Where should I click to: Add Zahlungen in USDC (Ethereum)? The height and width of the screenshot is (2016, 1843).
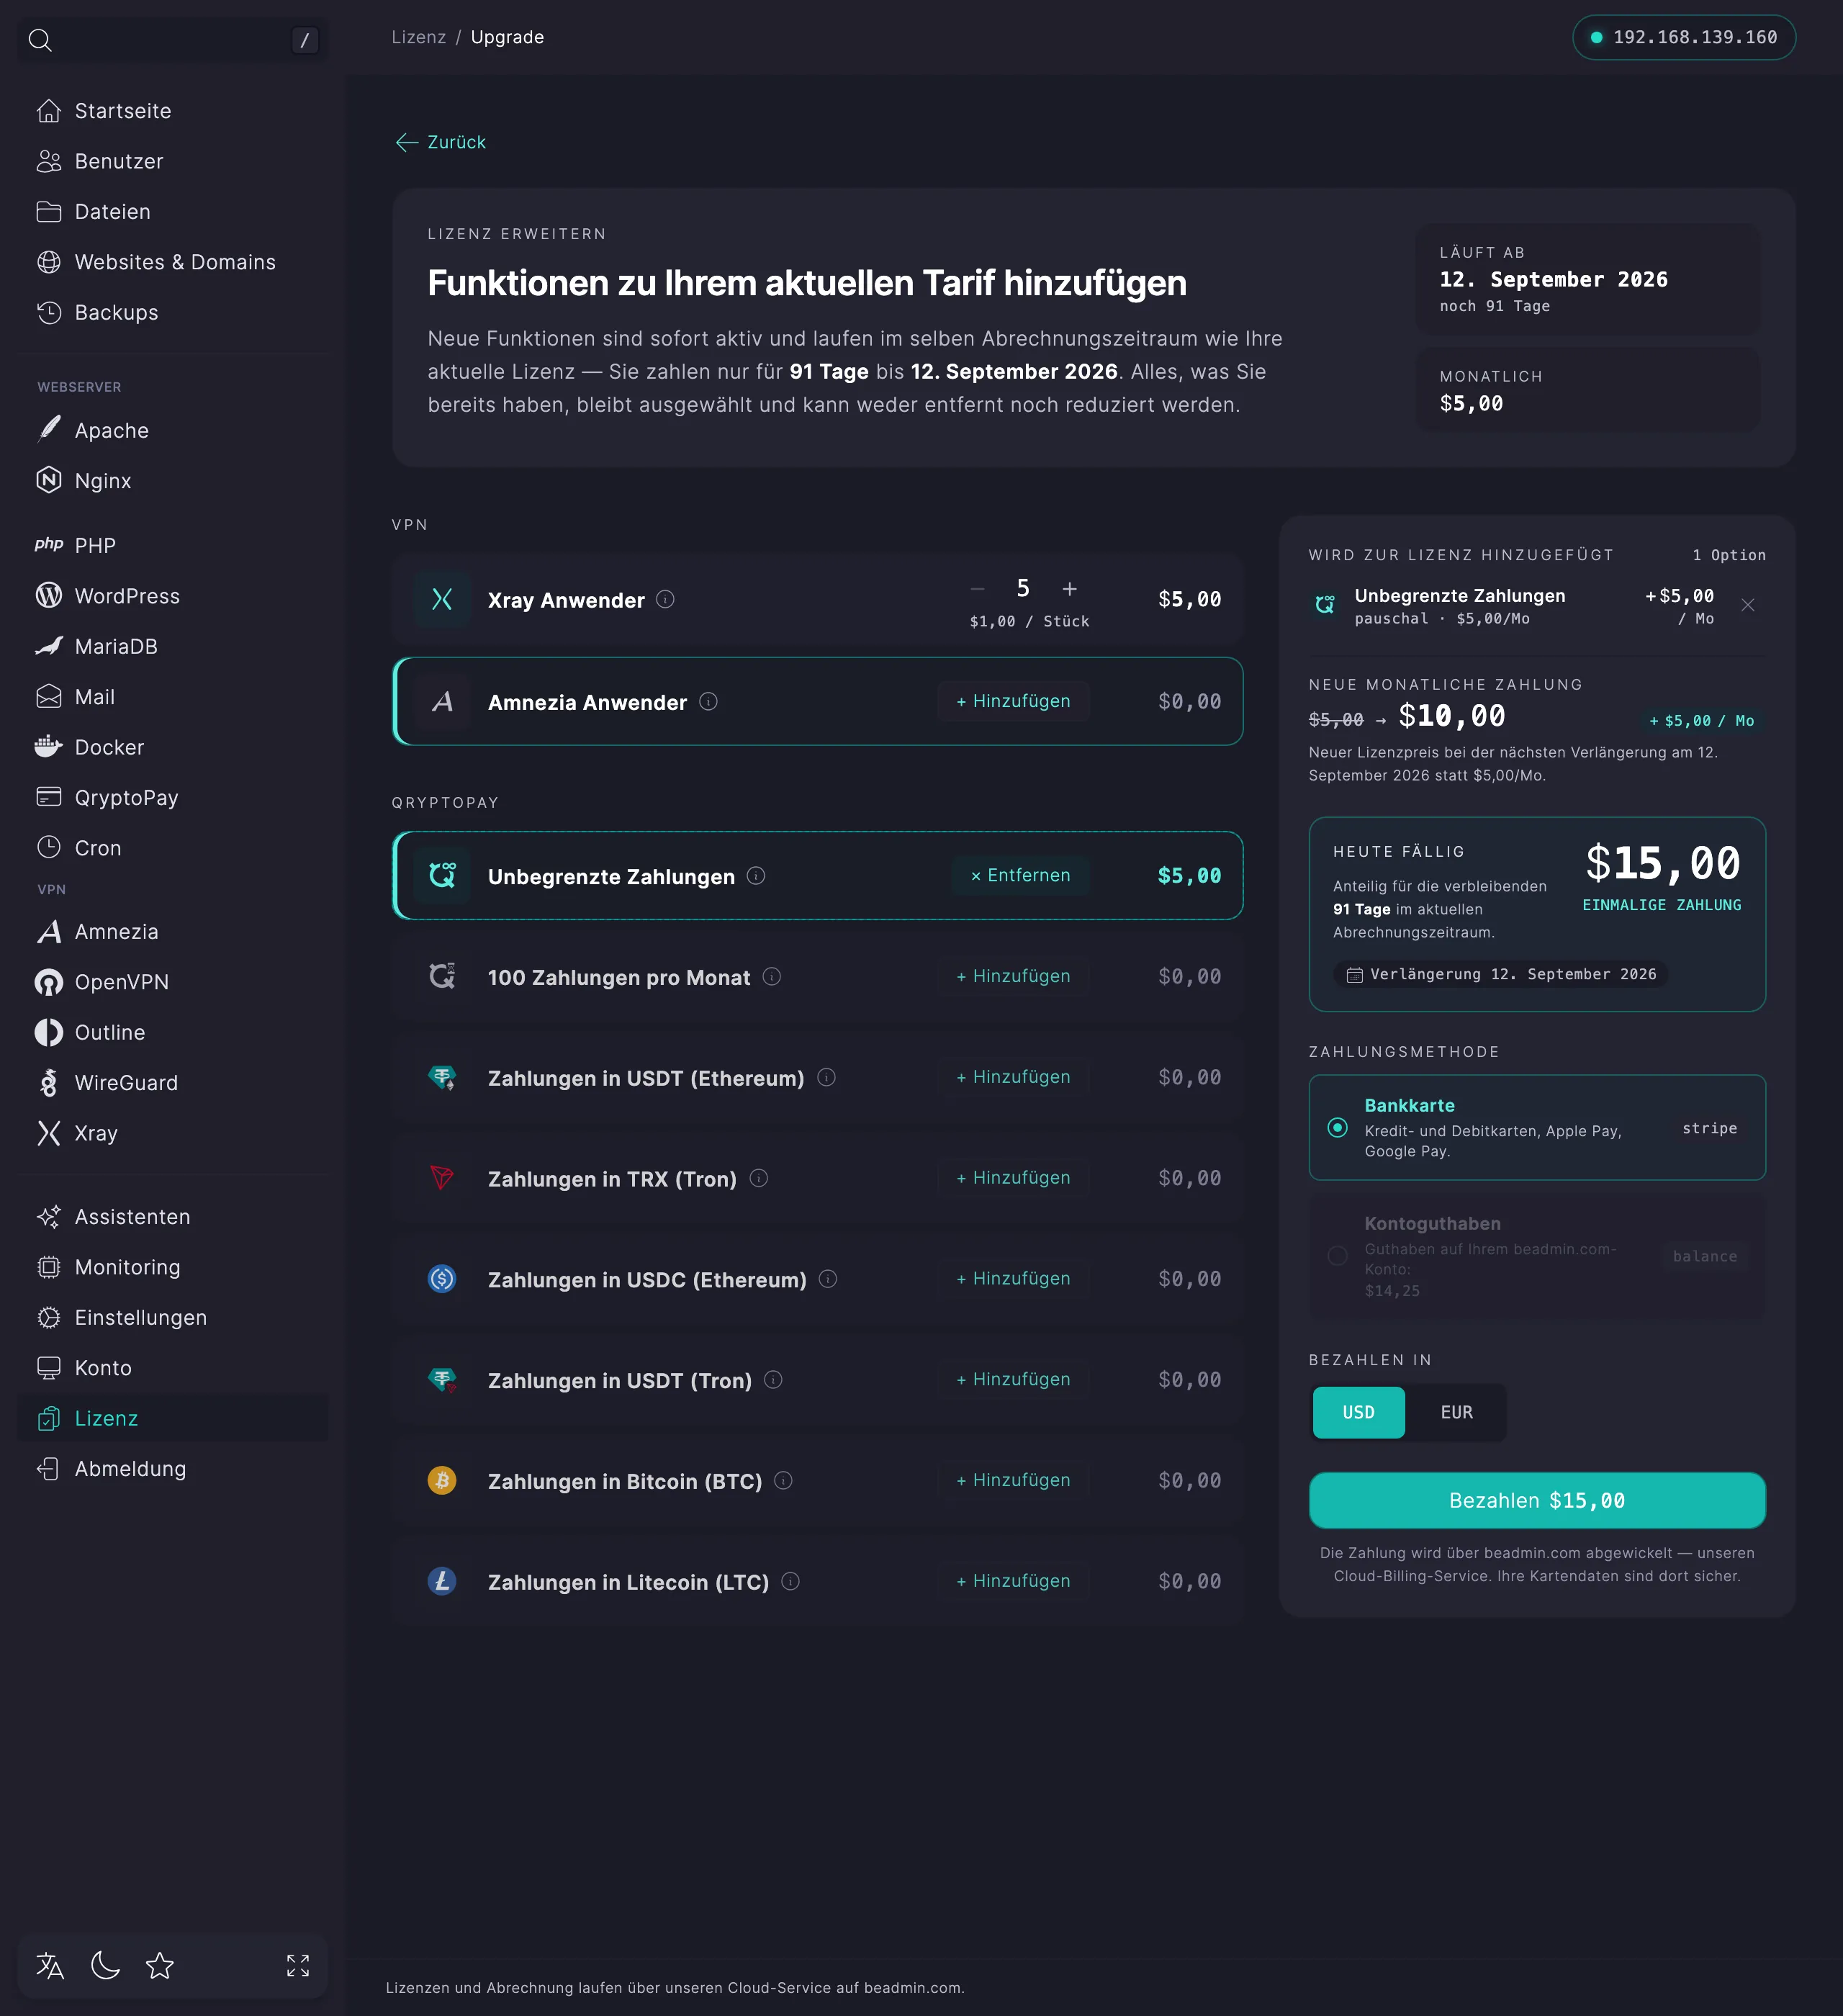pos(1013,1279)
